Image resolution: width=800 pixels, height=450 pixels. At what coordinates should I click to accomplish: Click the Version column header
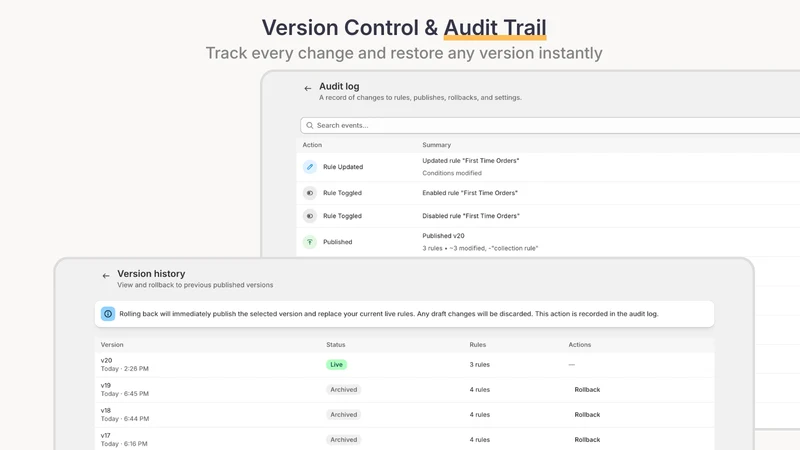tap(112, 344)
